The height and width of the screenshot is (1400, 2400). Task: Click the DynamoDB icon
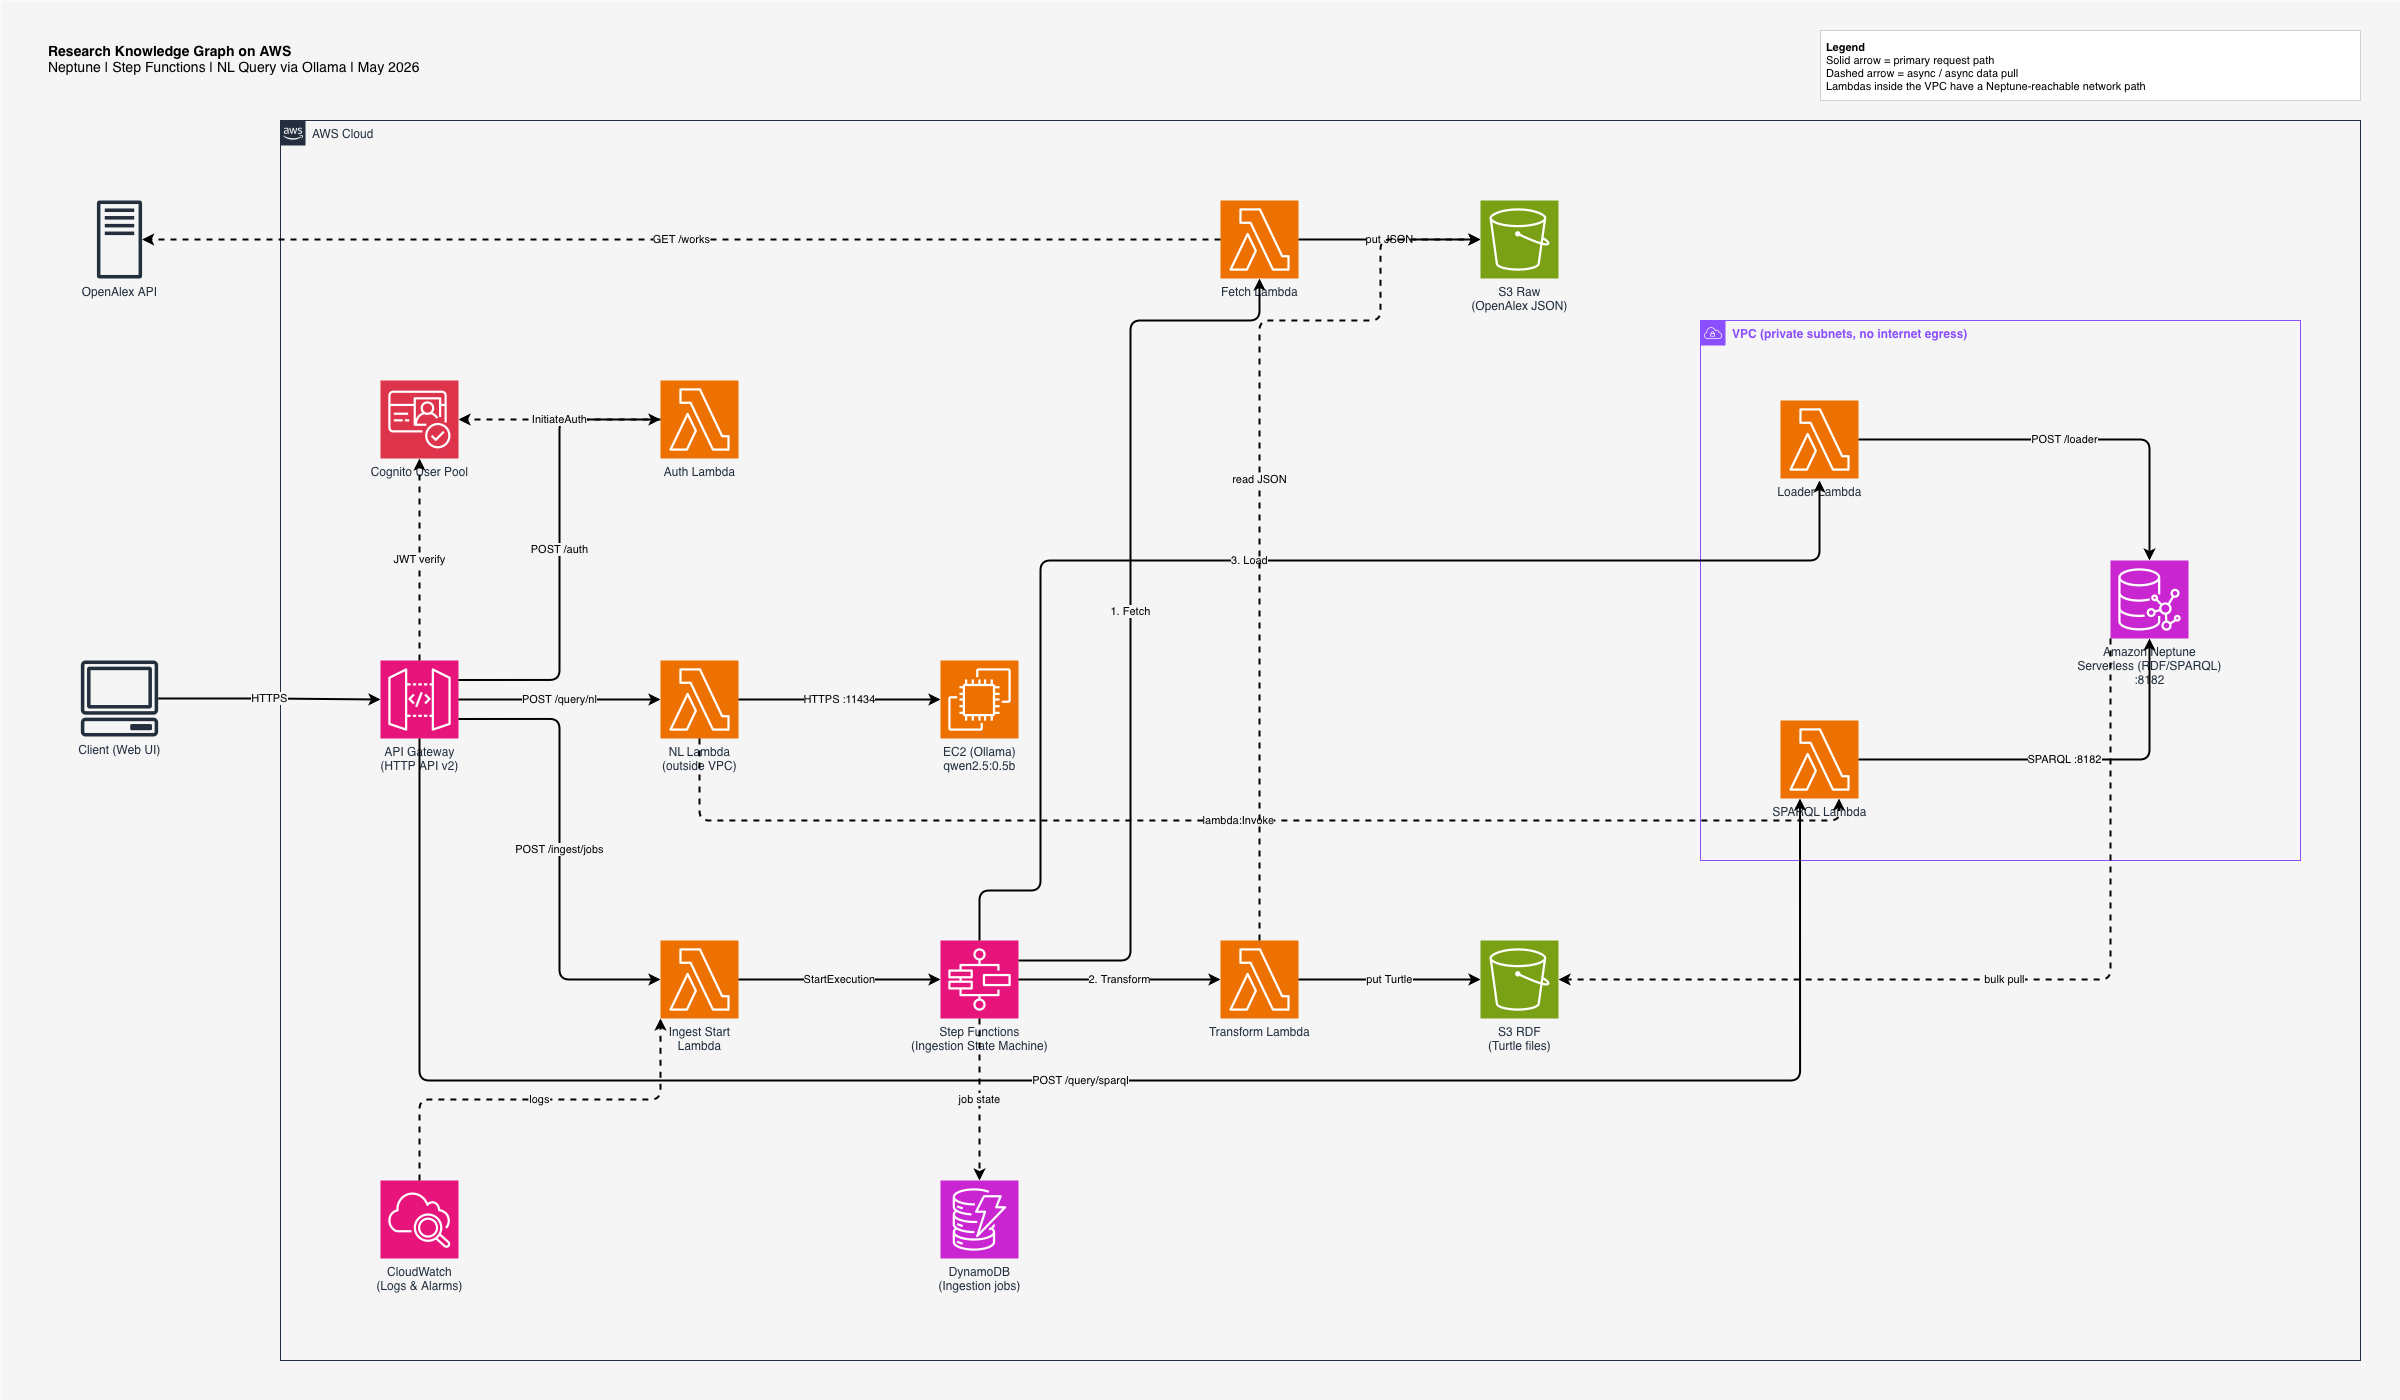979,1219
